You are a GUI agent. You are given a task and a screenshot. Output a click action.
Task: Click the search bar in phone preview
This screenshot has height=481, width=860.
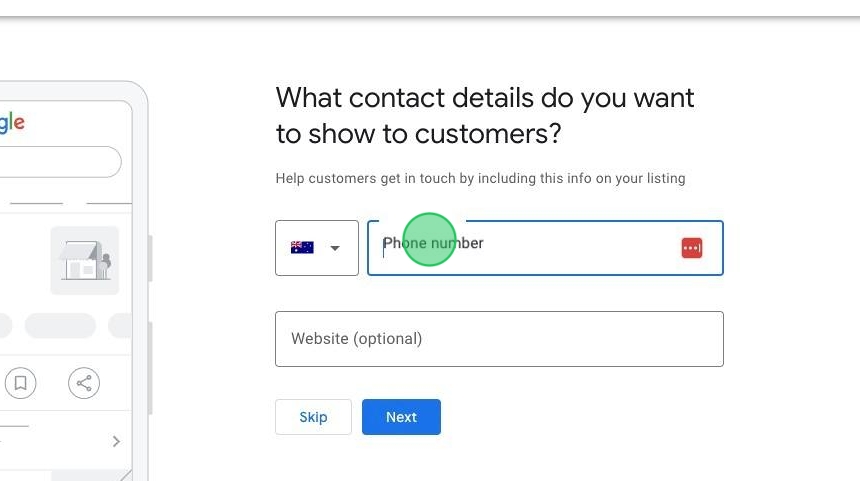tap(60, 162)
